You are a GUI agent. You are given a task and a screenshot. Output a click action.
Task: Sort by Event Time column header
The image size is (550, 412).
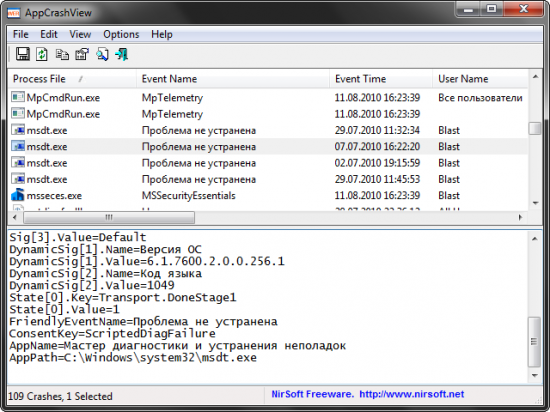point(381,79)
